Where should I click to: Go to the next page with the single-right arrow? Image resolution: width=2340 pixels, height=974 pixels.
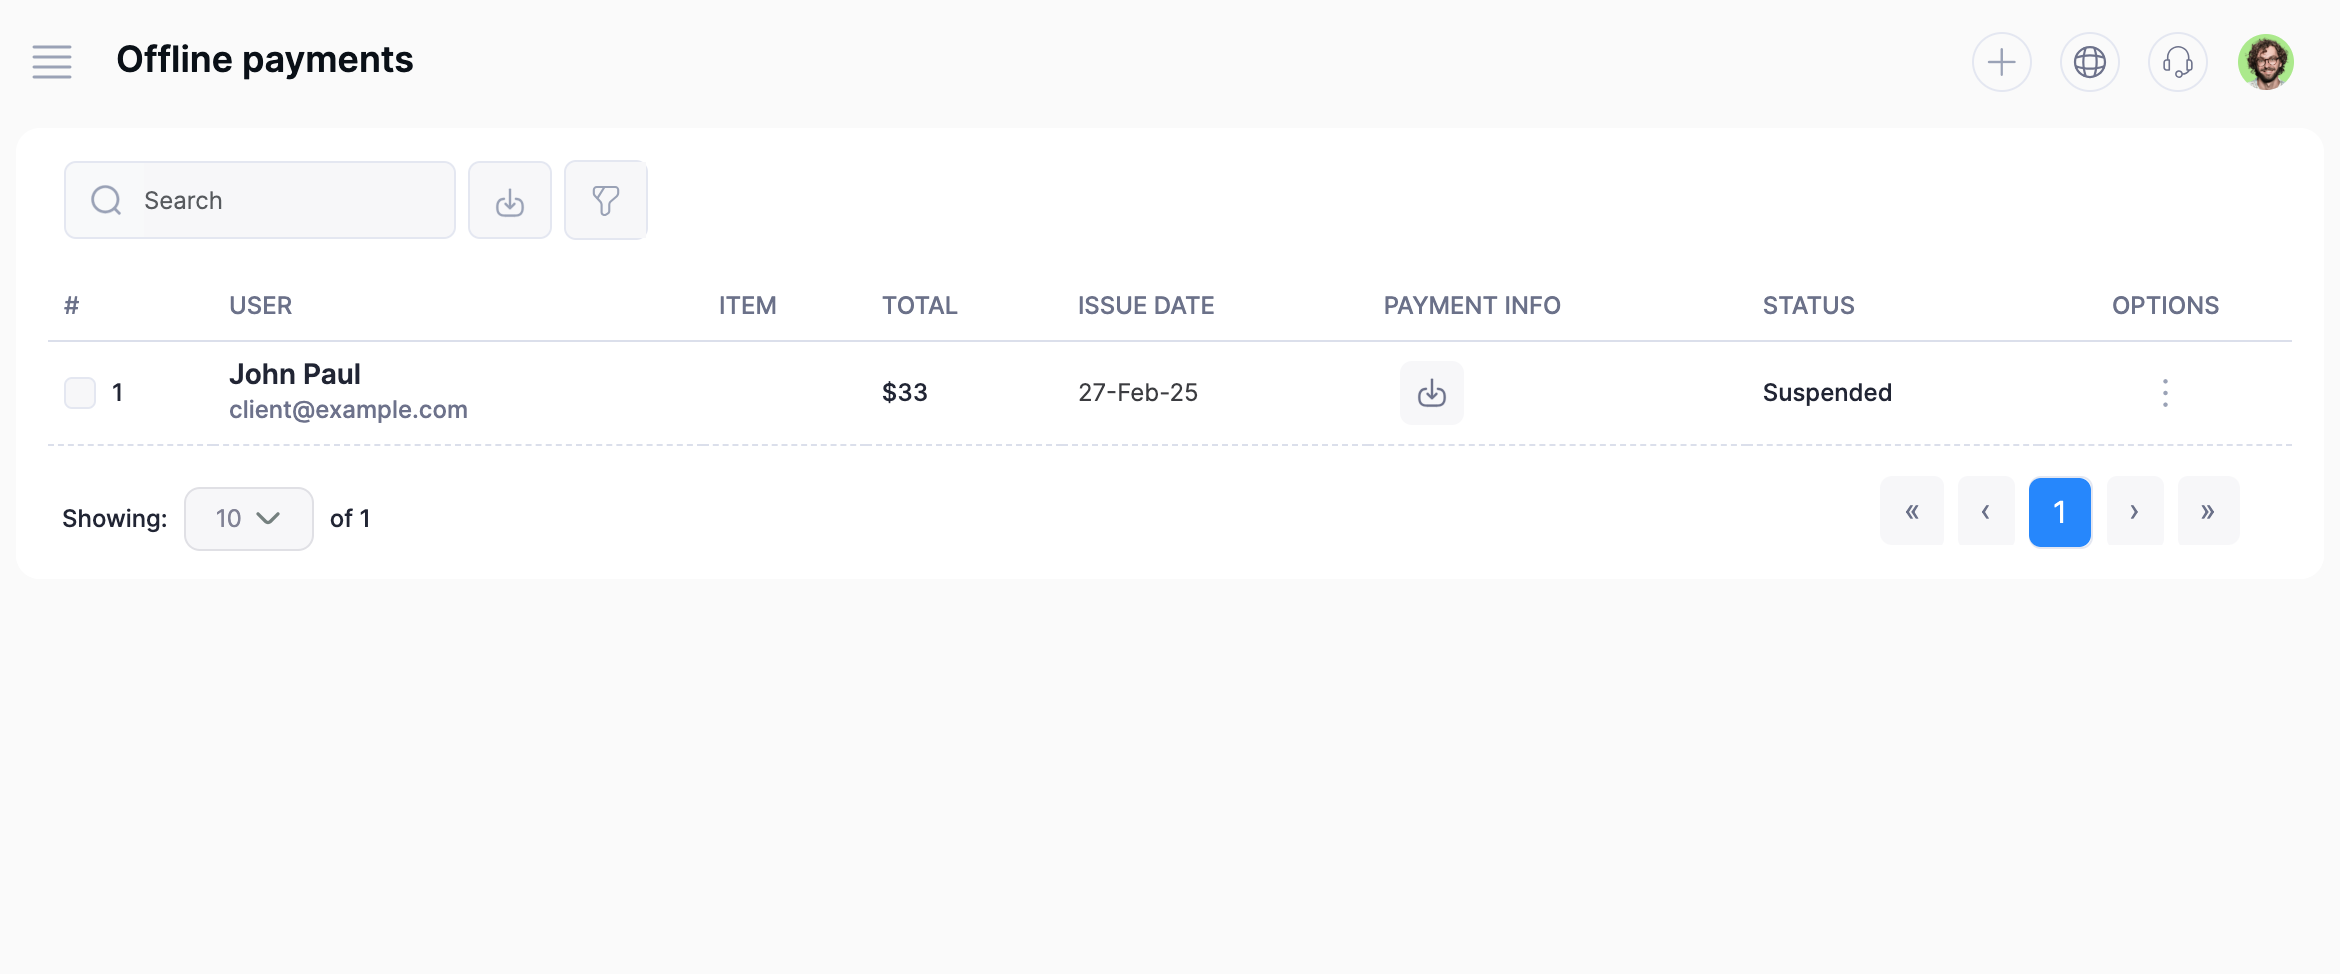click(x=2134, y=512)
